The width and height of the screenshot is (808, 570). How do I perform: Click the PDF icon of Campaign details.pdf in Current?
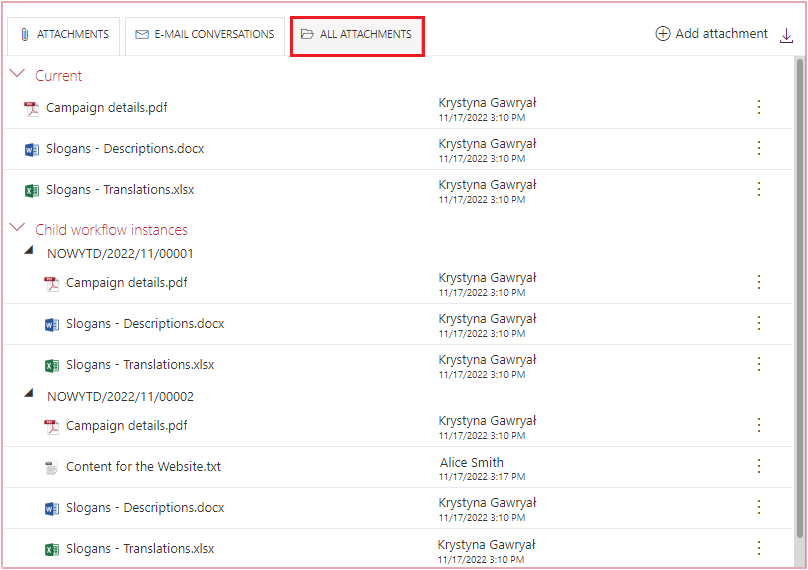32,109
